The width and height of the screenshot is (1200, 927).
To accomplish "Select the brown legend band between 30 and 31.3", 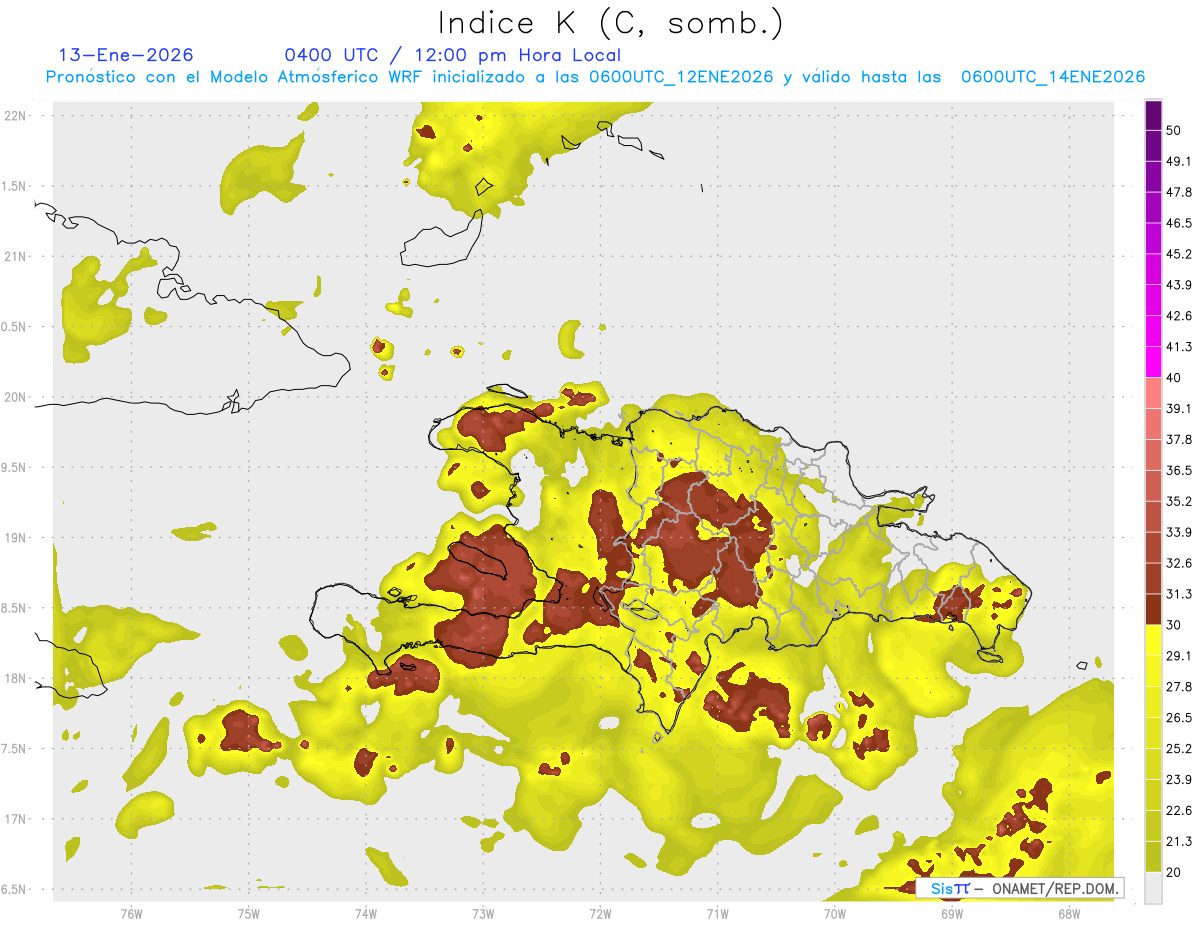I will [x=1153, y=609].
